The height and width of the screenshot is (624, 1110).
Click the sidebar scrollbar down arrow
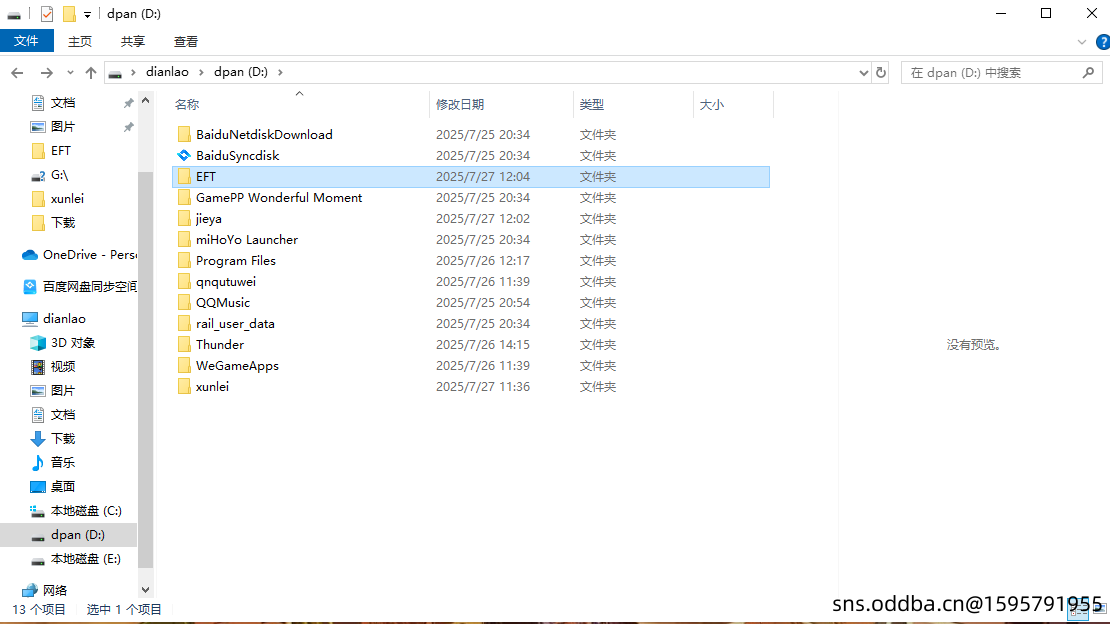point(145,590)
